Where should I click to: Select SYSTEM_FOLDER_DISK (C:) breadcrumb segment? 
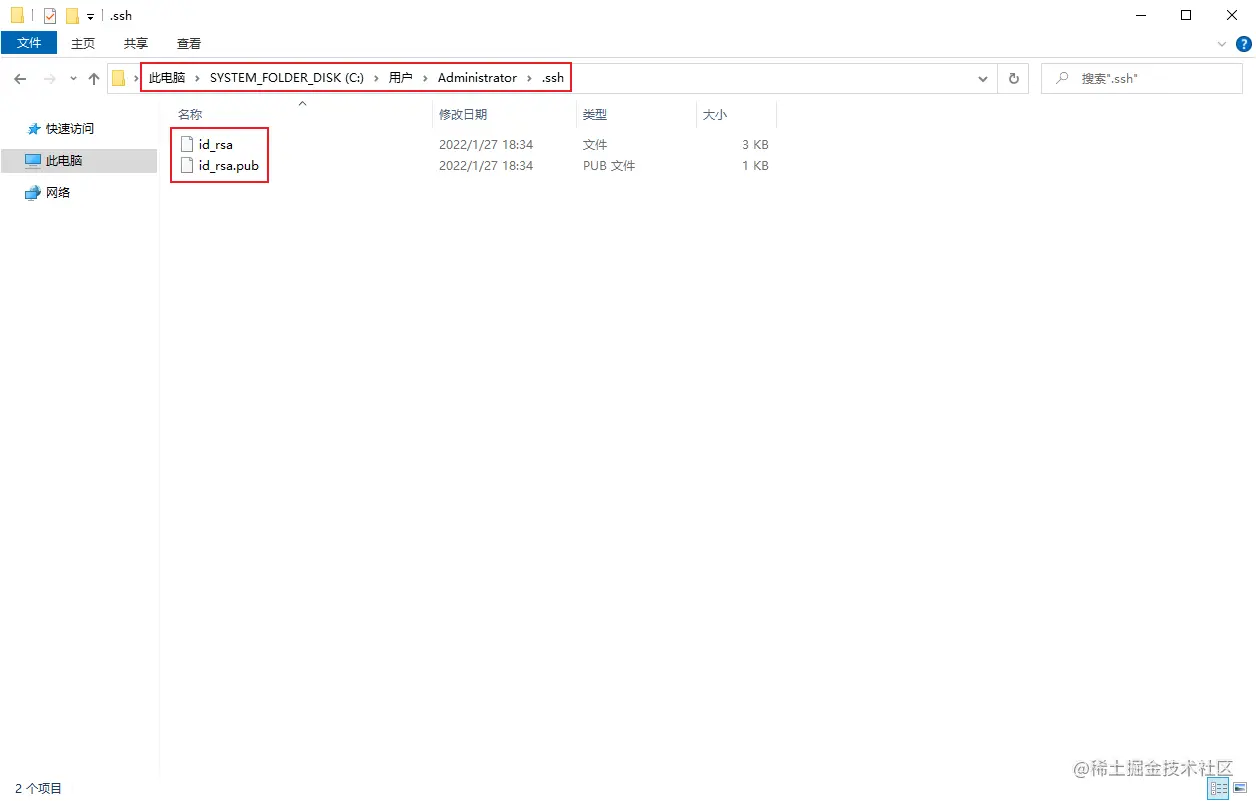tap(287, 78)
